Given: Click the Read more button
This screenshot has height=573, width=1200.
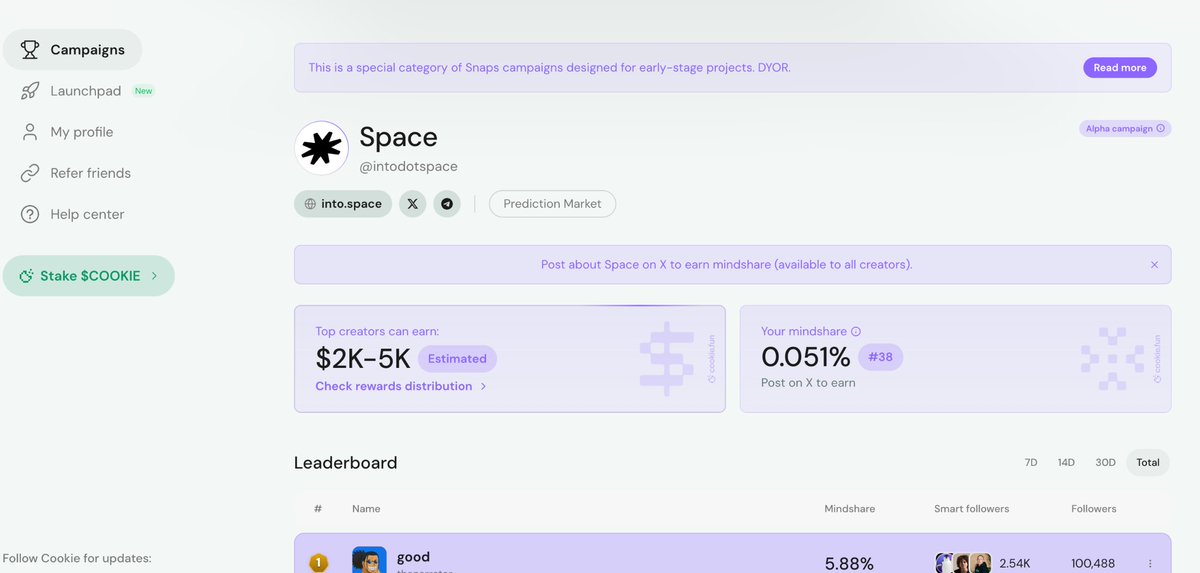Looking at the screenshot, I should click(1119, 68).
